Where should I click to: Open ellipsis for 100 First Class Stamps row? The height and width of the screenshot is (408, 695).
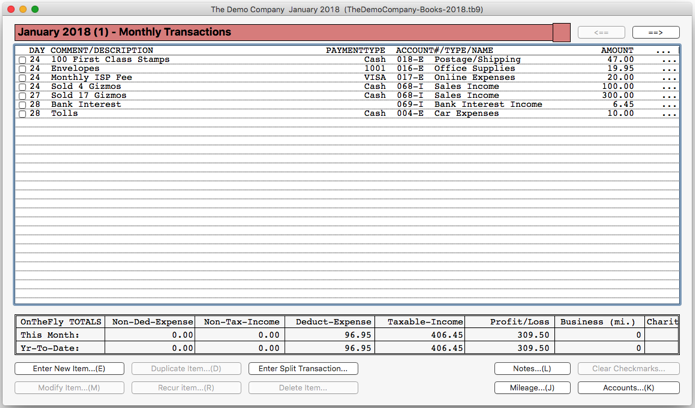(669, 60)
